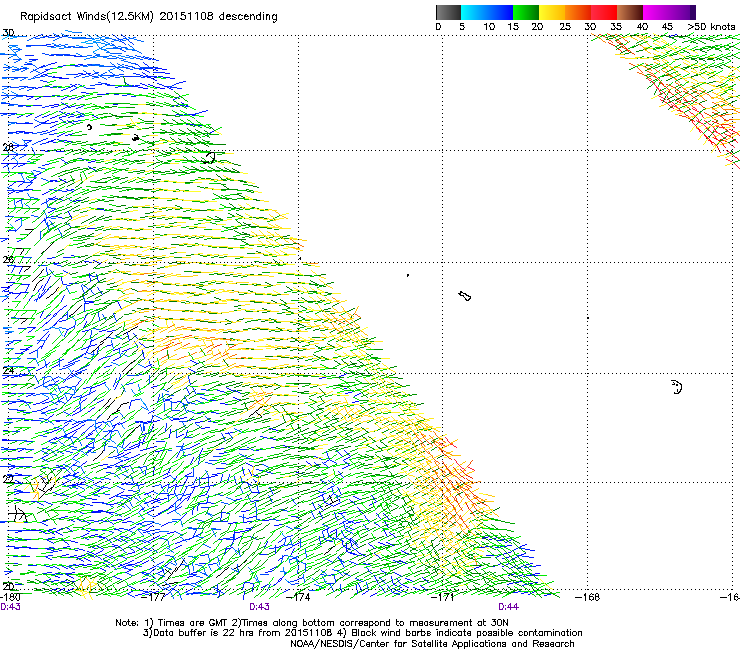
Task: Click the island outline on the 28 latitude line
Action: coord(209,158)
